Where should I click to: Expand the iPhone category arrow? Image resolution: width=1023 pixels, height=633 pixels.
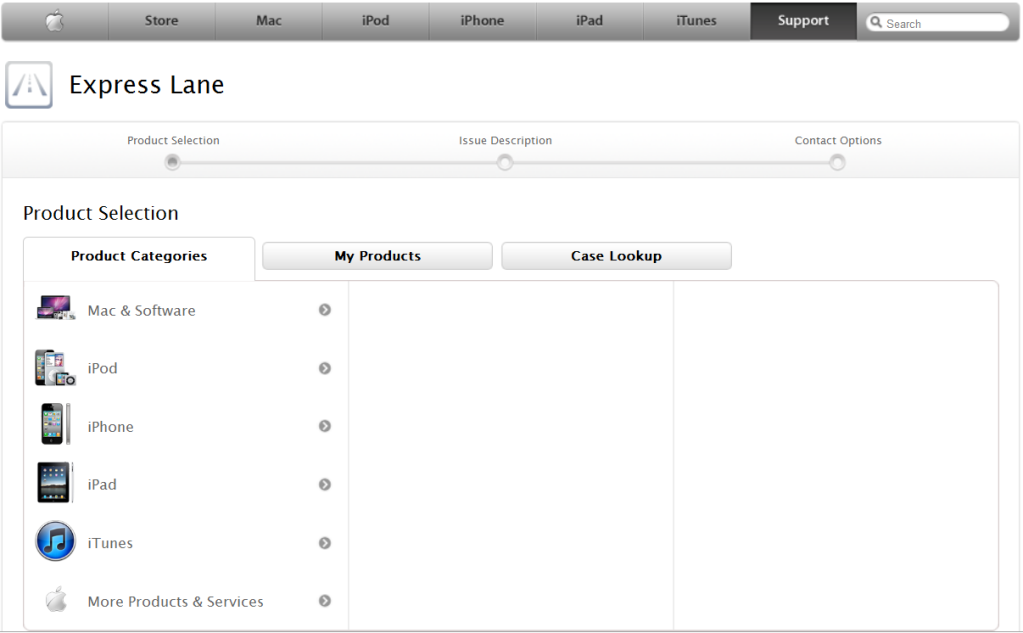324,426
